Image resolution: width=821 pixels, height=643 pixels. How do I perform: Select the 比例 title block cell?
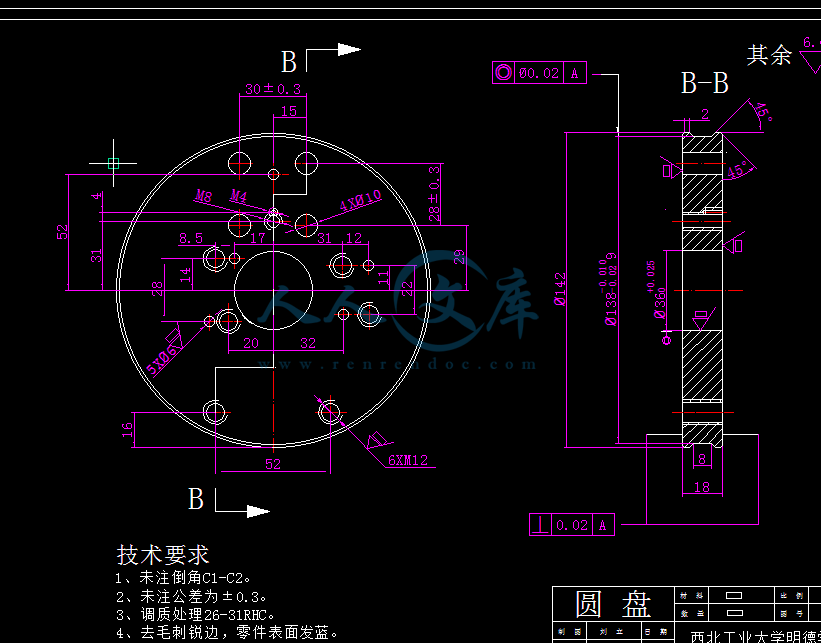click(792, 595)
